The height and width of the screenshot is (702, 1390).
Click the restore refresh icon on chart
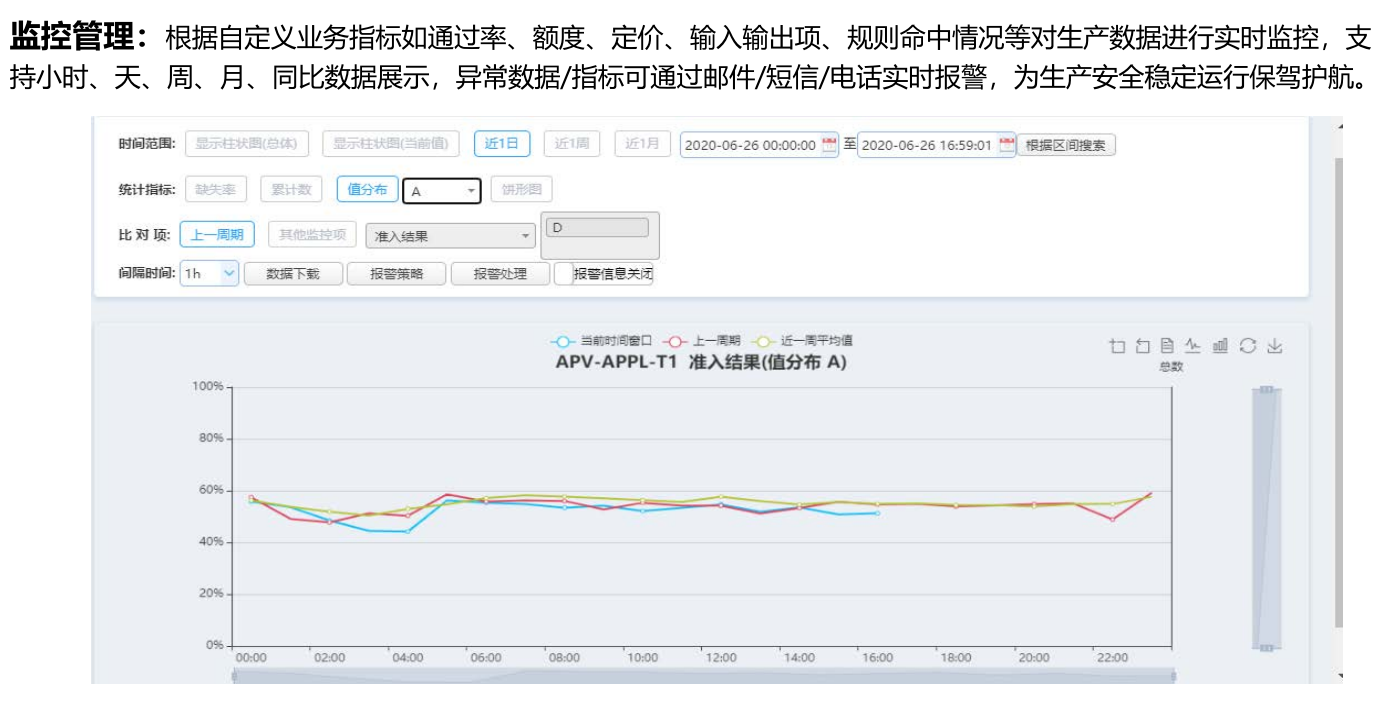[1247, 346]
